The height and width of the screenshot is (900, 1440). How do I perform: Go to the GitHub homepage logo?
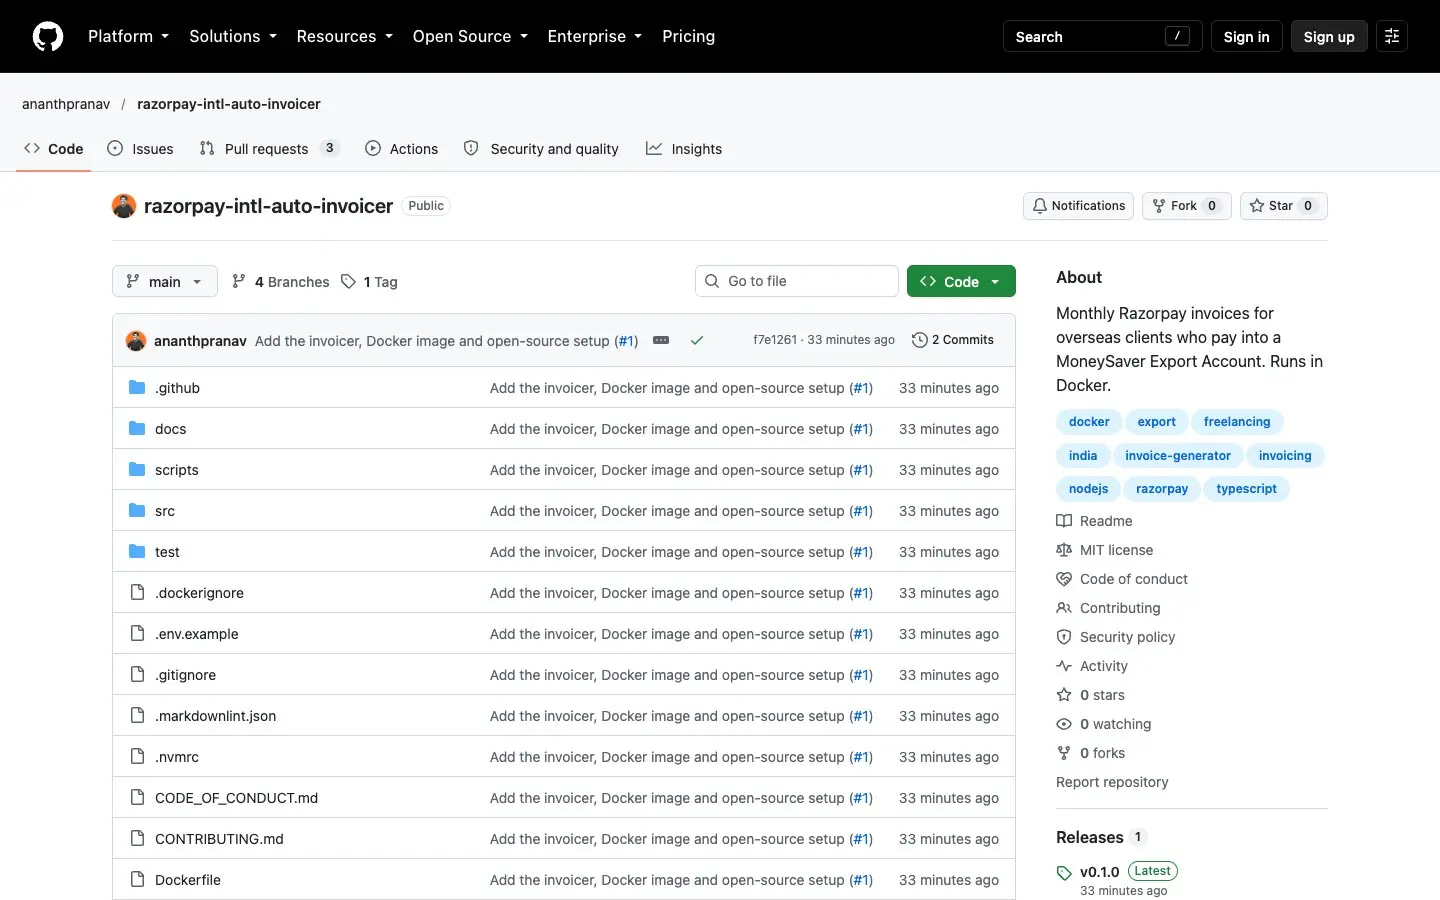click(x=48, y=36)
